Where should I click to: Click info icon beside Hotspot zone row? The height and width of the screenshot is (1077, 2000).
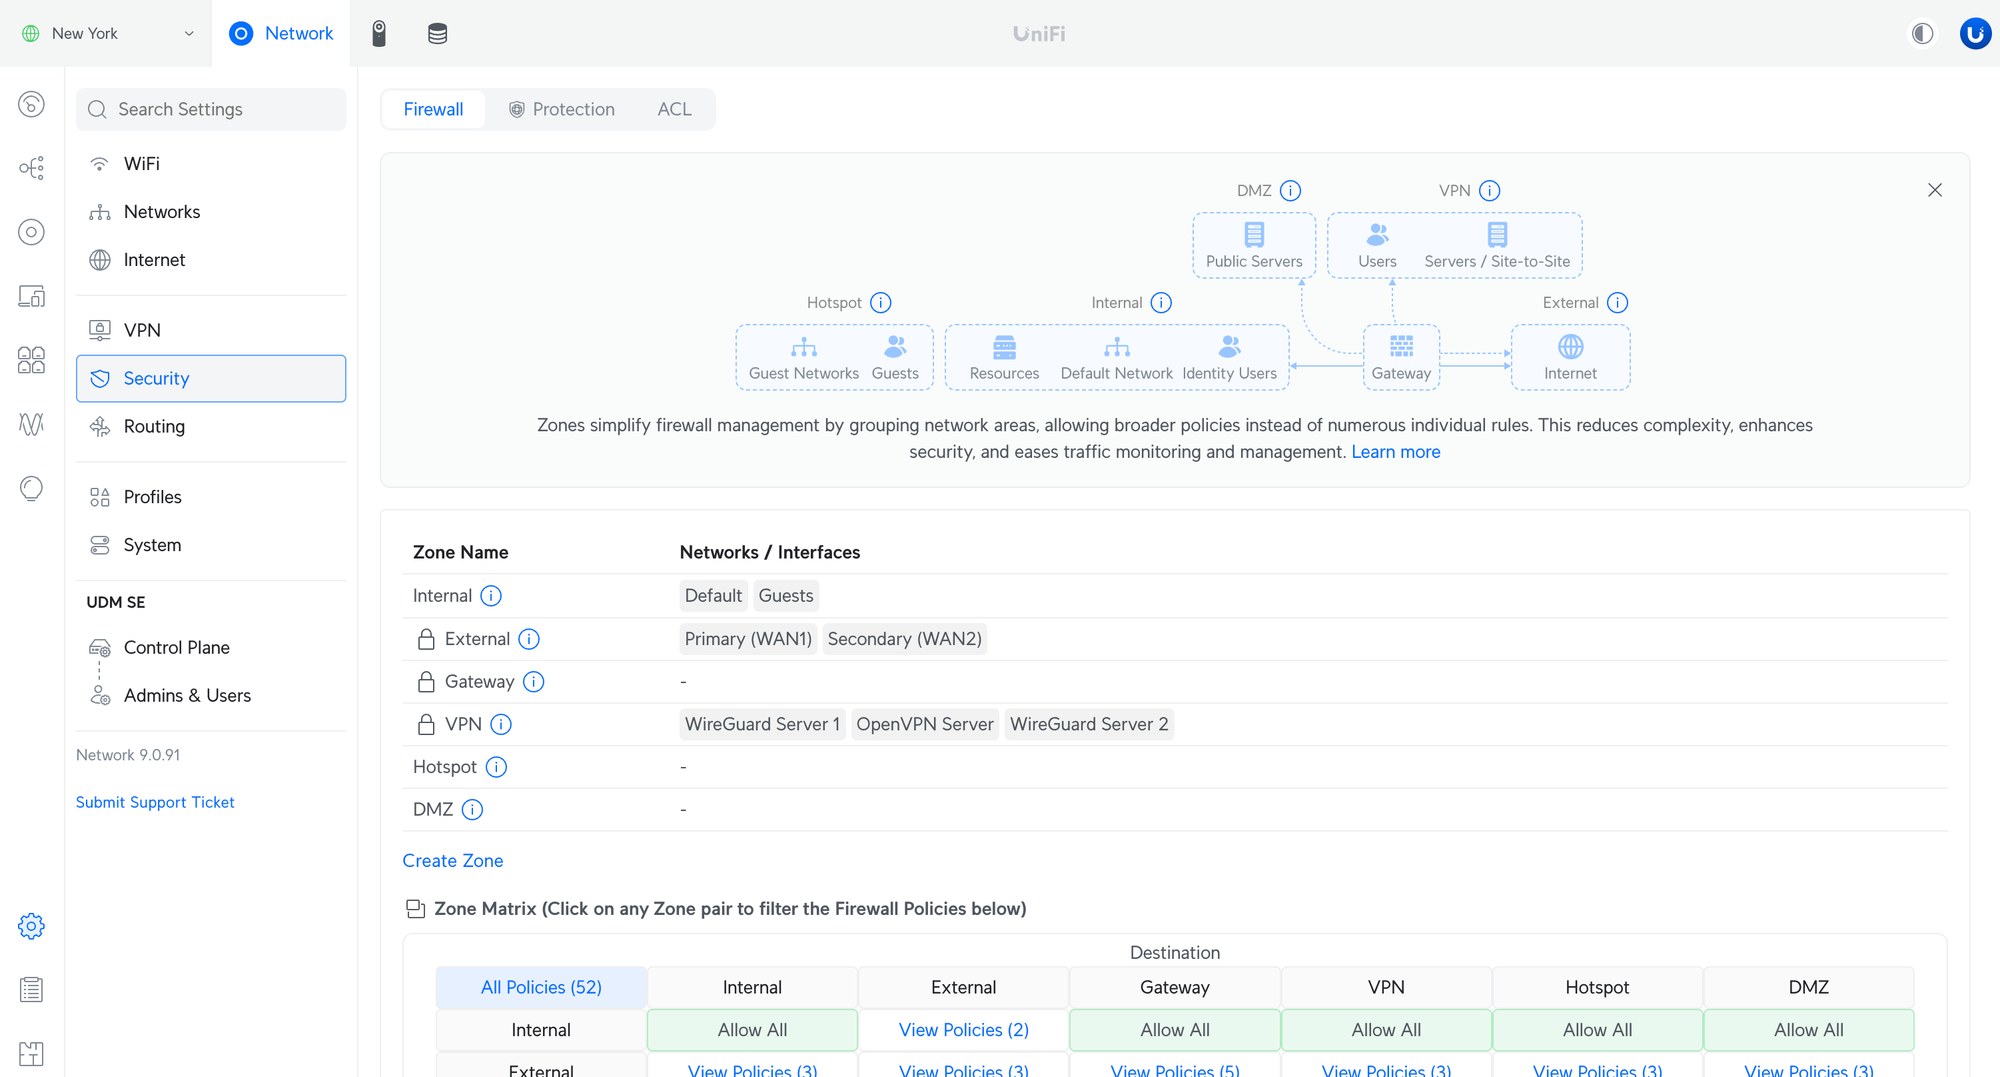click(x=496, y=767)
